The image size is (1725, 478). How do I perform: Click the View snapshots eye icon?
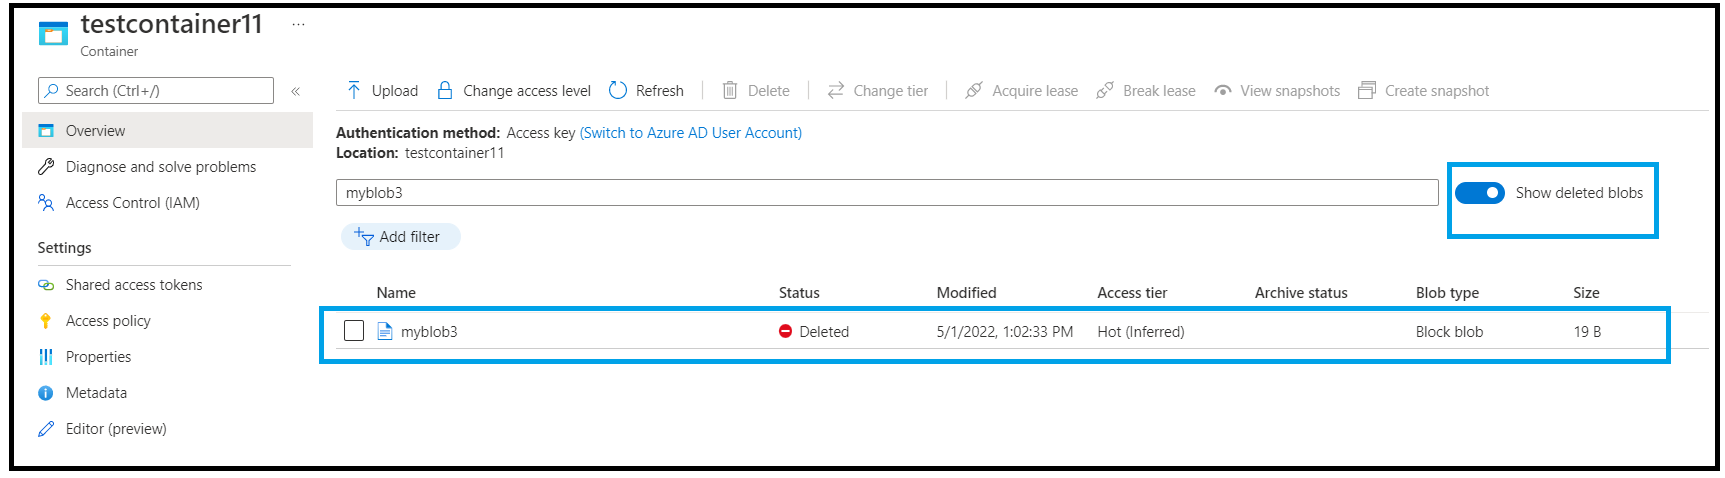pyautogui.click(x=1223, y=90)
